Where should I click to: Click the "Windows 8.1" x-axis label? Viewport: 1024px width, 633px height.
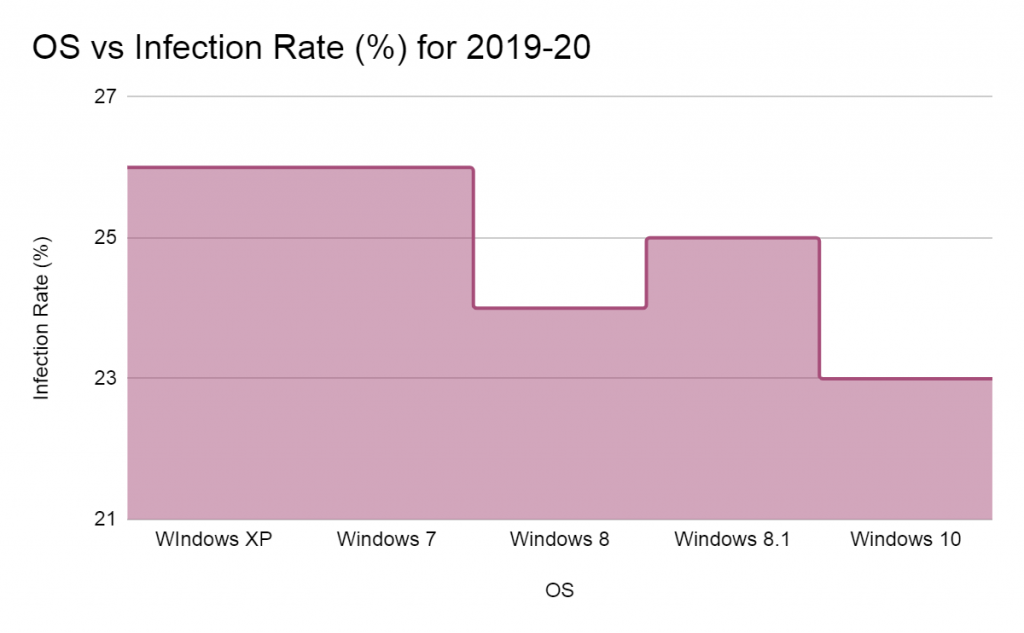point(732,540)
